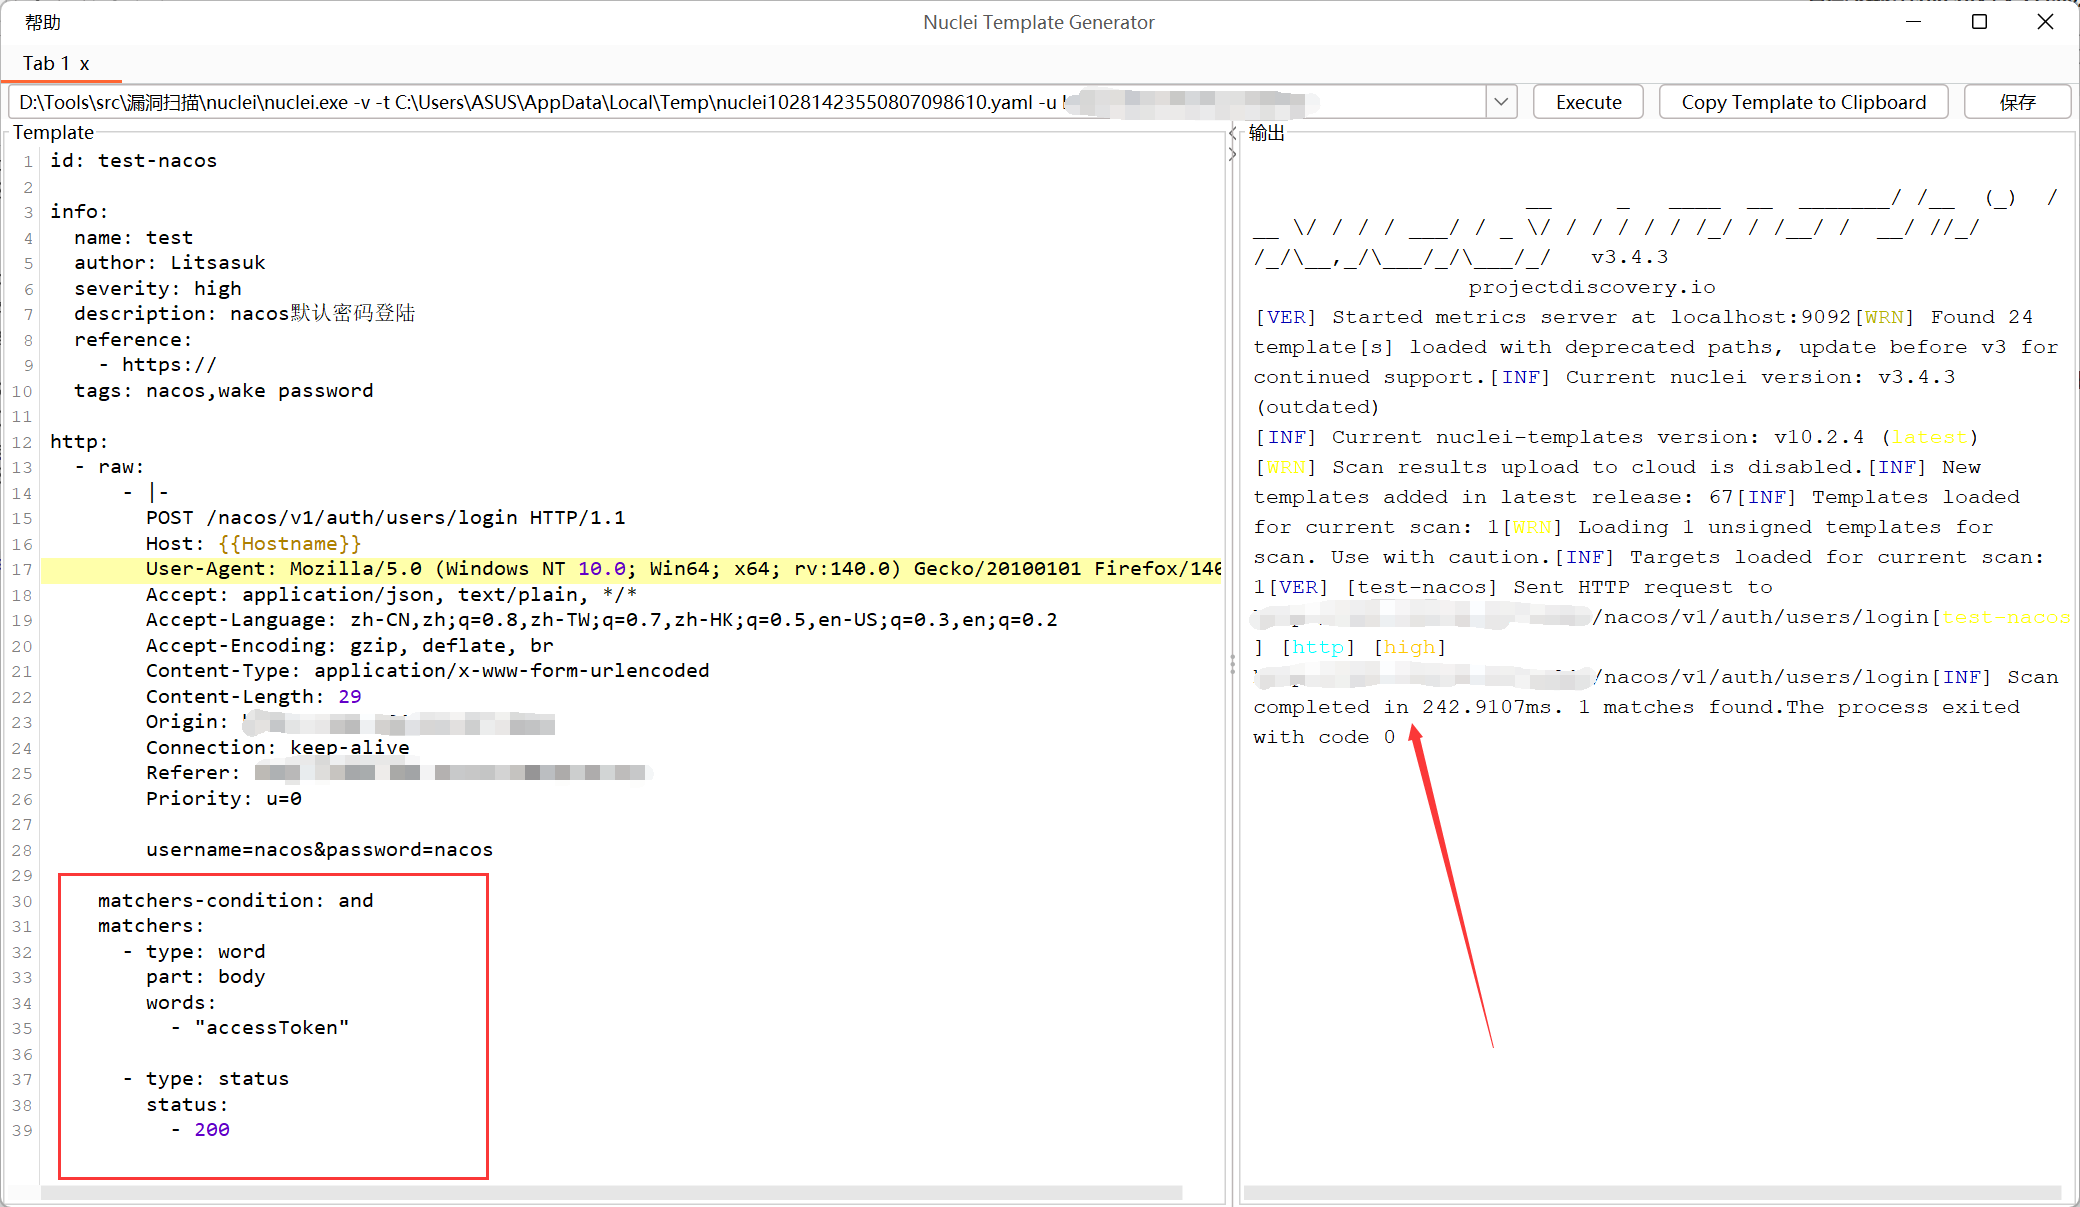Collapse output pane with right splitter arrow

click(x=1232, y=155)
